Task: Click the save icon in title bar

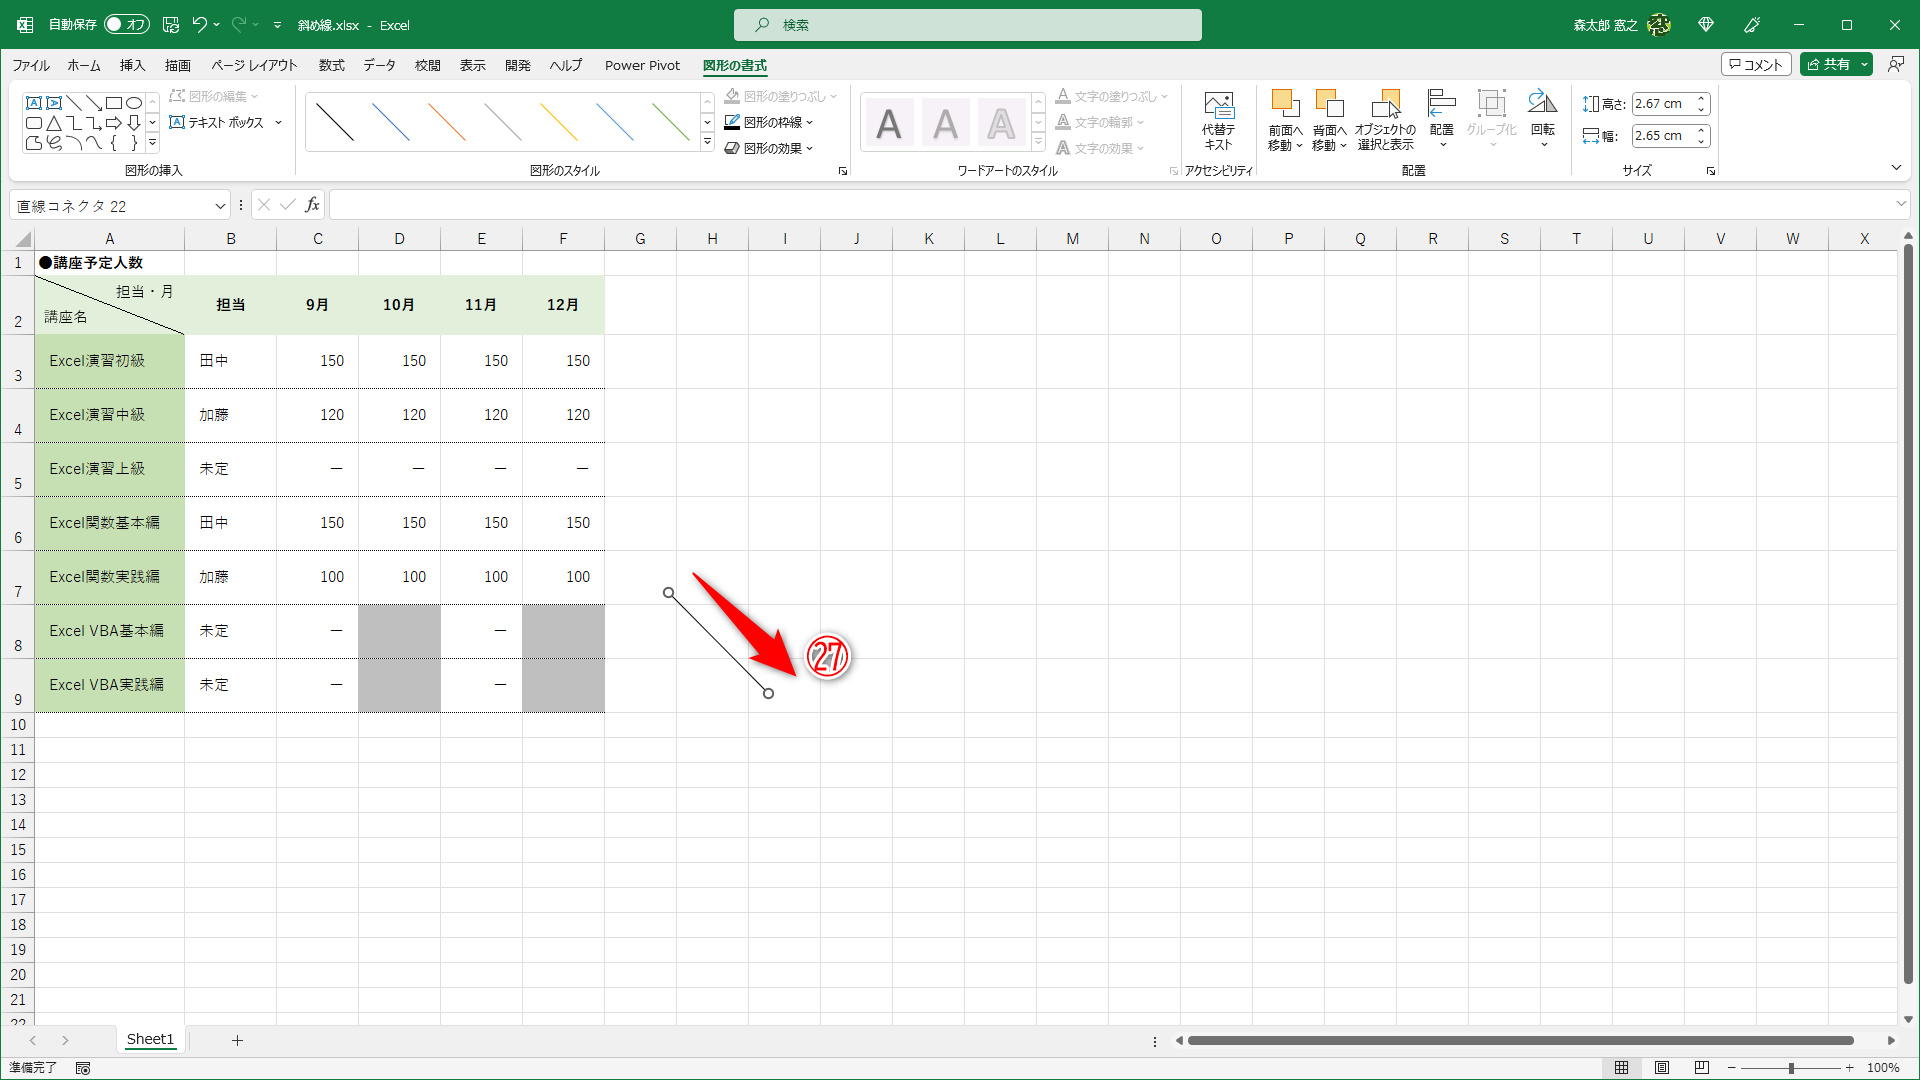Action: pyautogui.click(x=171, y=25)
